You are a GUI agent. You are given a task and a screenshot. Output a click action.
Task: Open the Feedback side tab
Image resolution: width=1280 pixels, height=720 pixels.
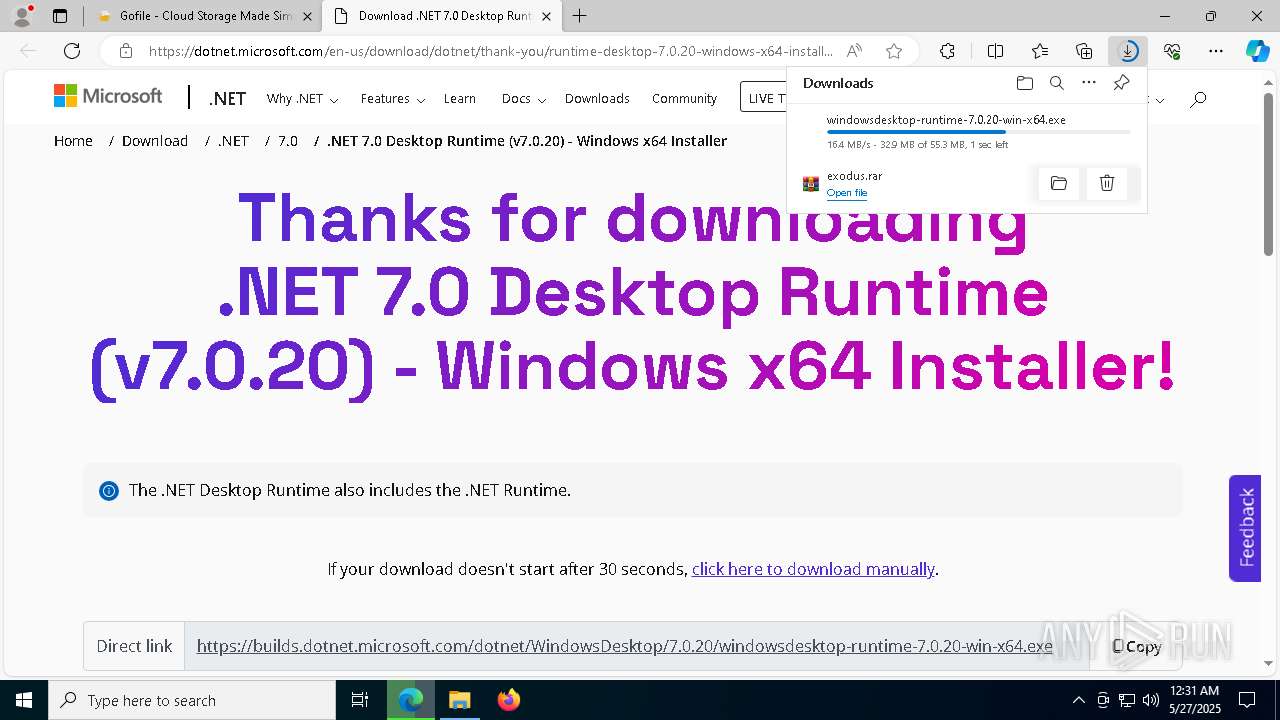[x=1245, y=528]
